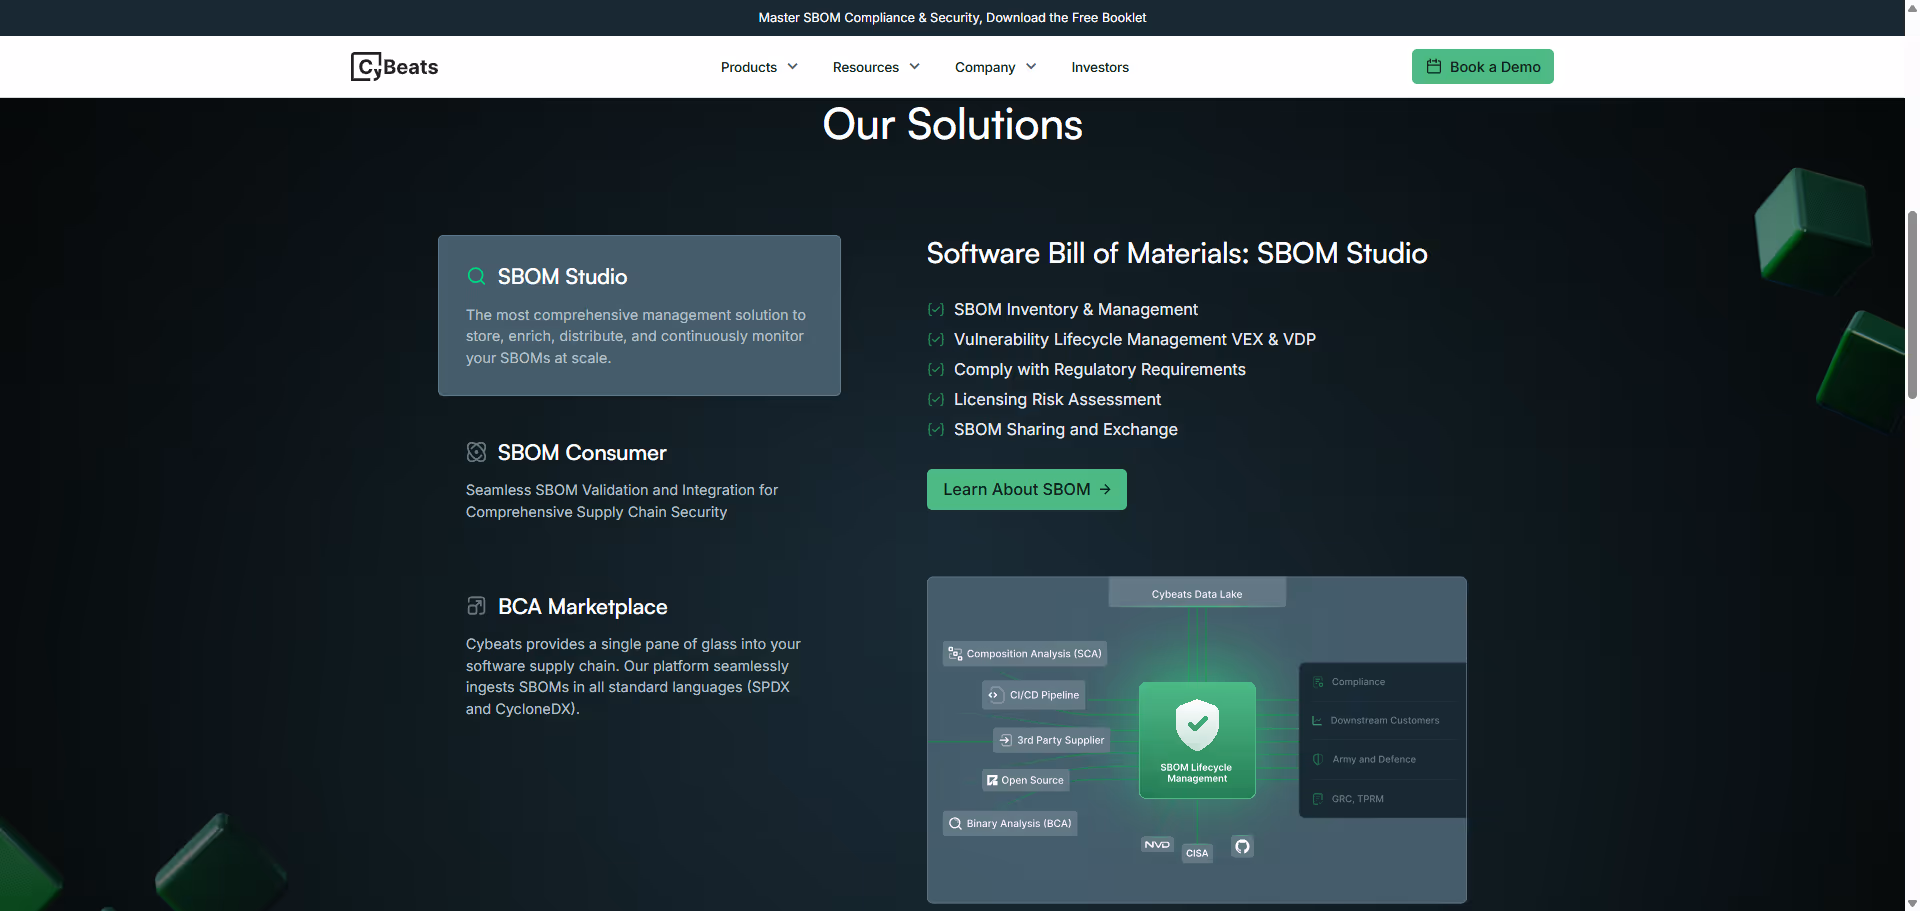
Task: Click the 'Downstream Customers' diagram label
Action: tap(1385, 721)
